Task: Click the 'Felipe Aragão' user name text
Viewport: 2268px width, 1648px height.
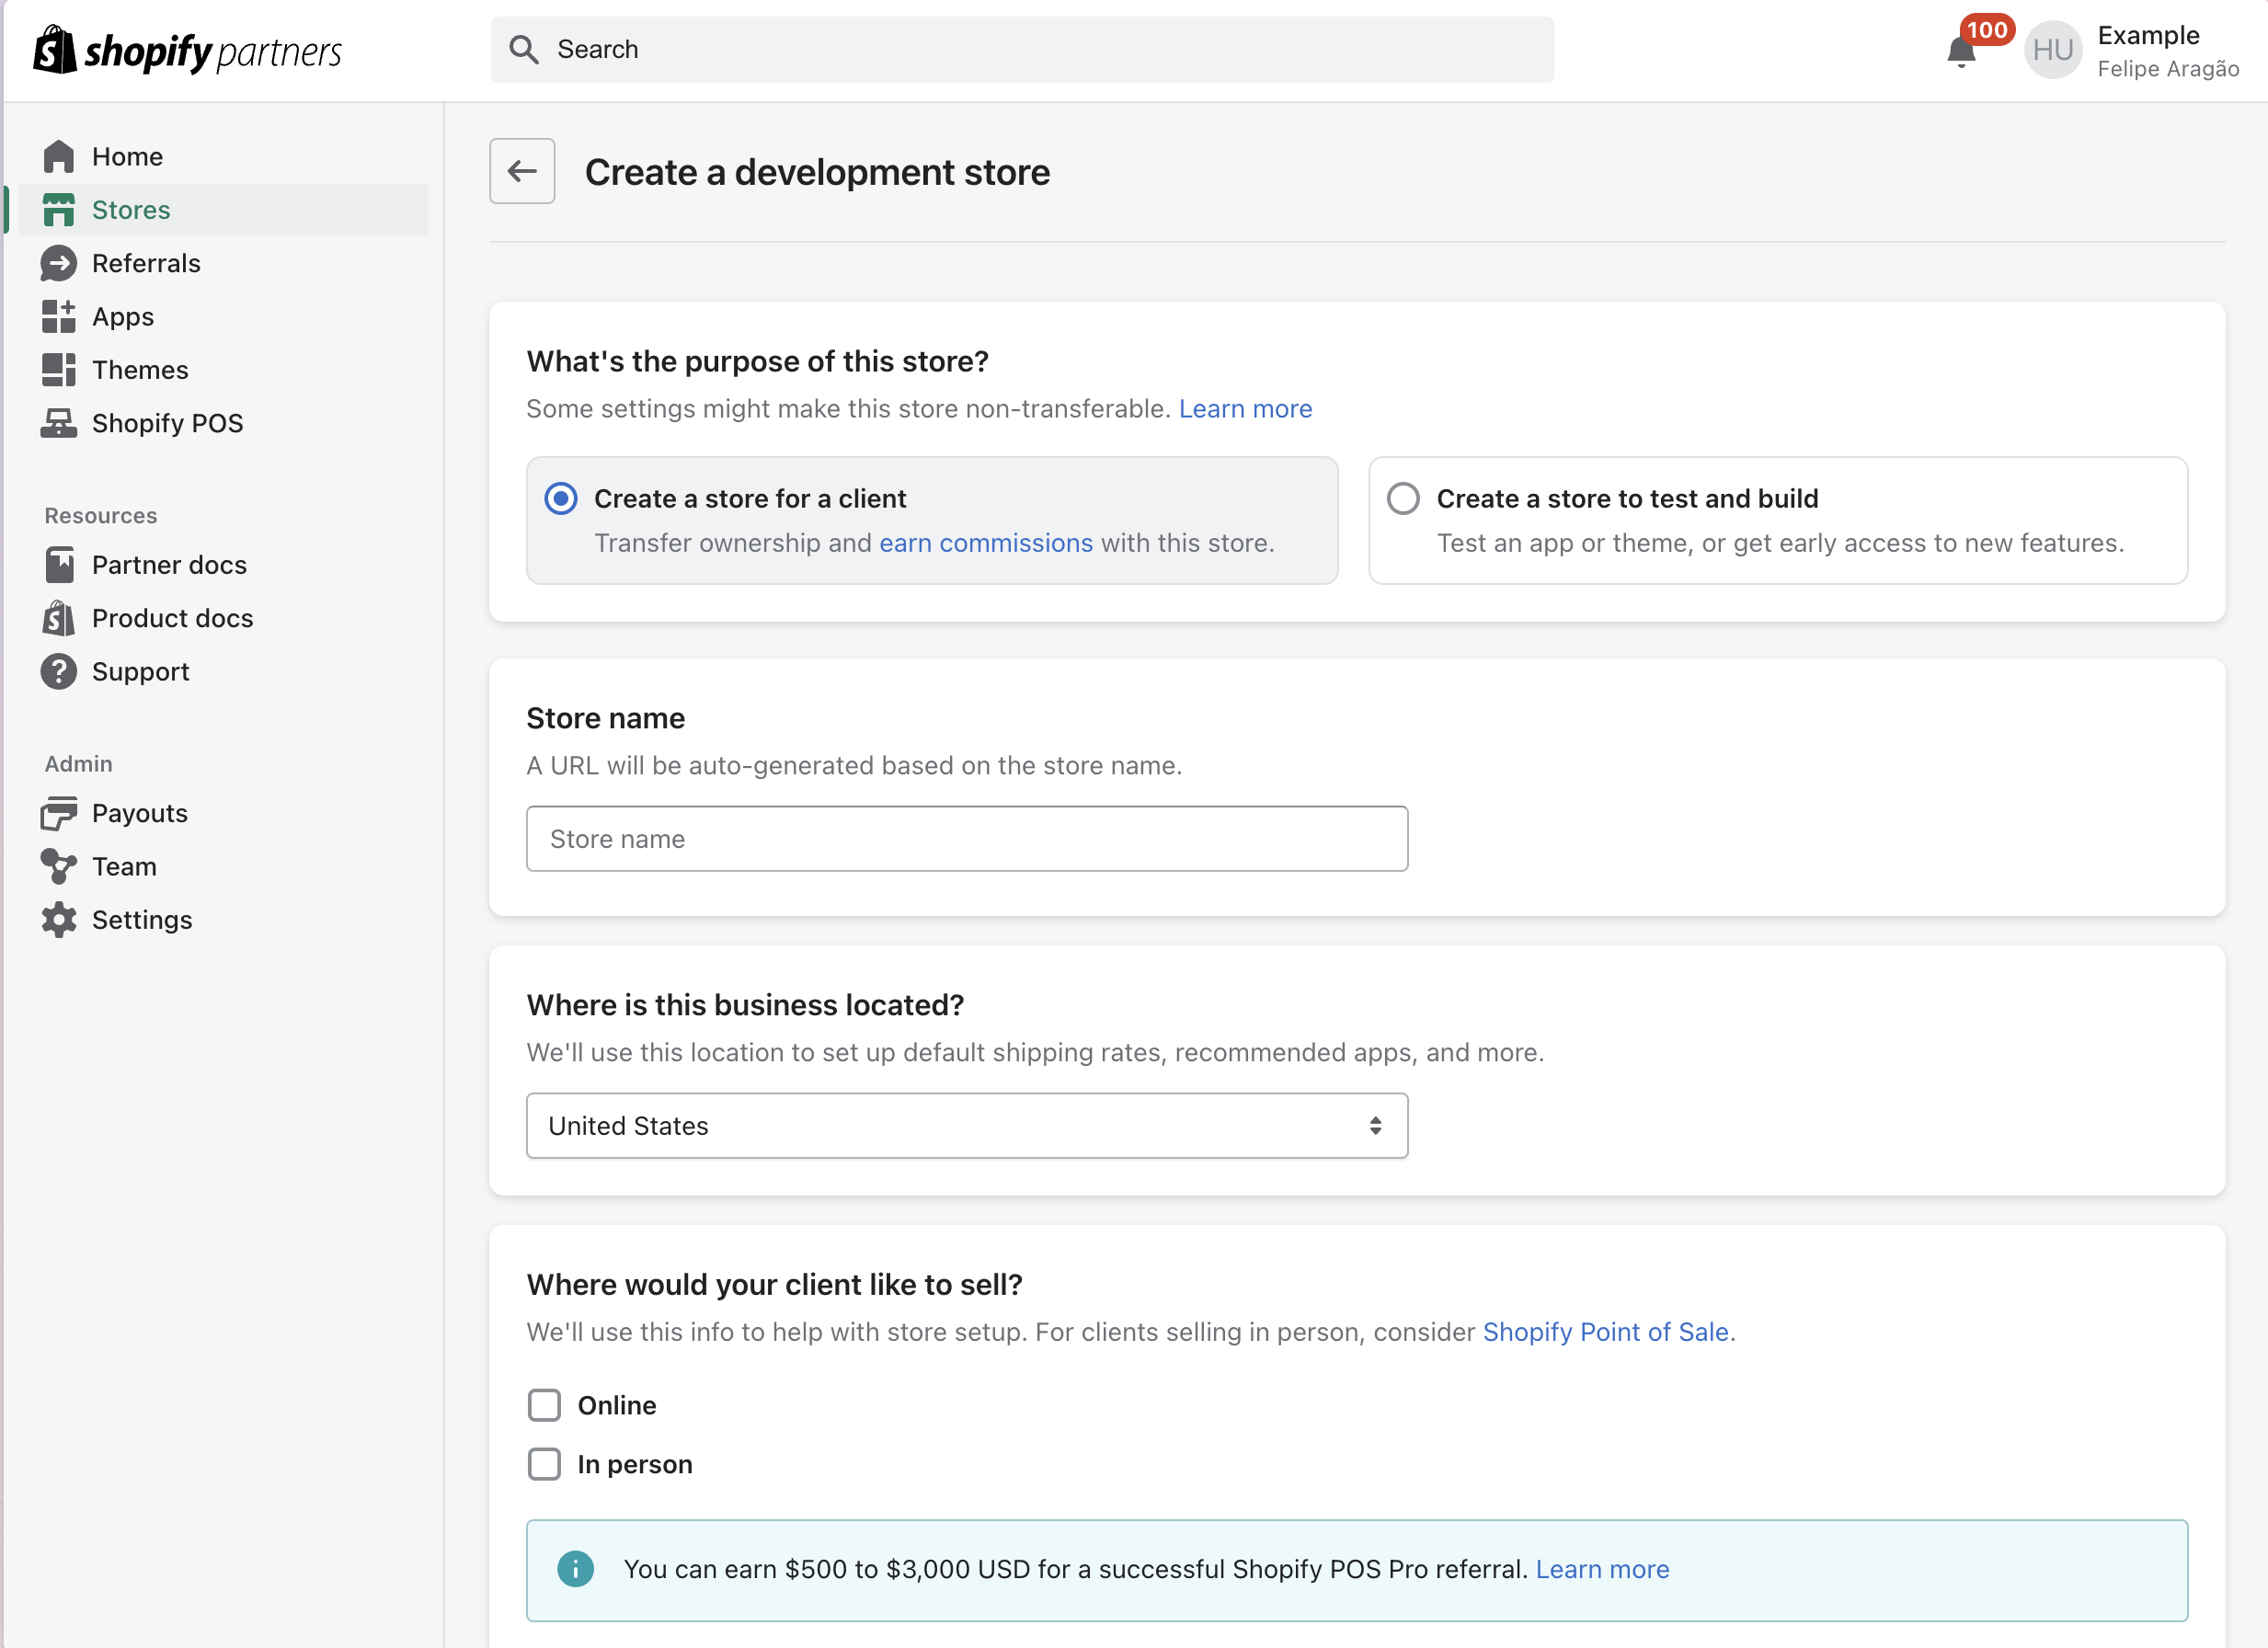Action: point(2168,69)
